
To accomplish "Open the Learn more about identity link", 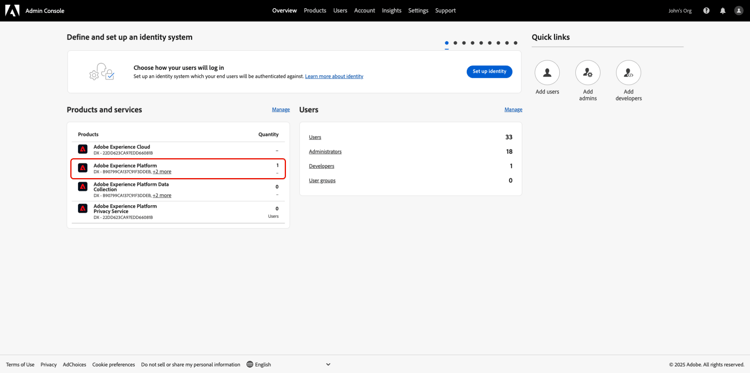I will pyautogui.click(x=334, y=77).
